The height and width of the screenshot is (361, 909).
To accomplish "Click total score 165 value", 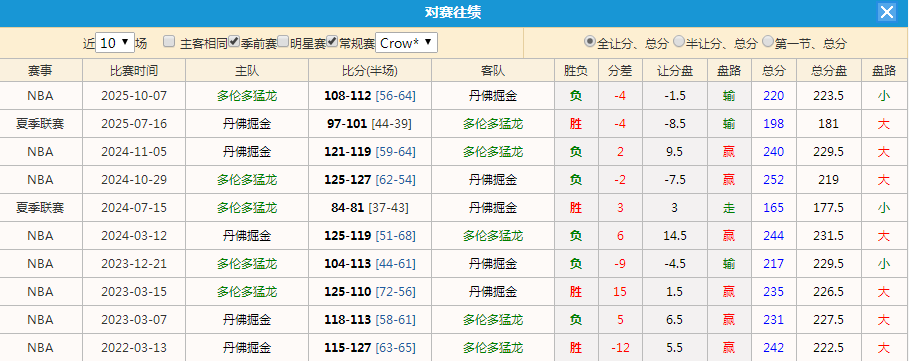I will point(773,207).
